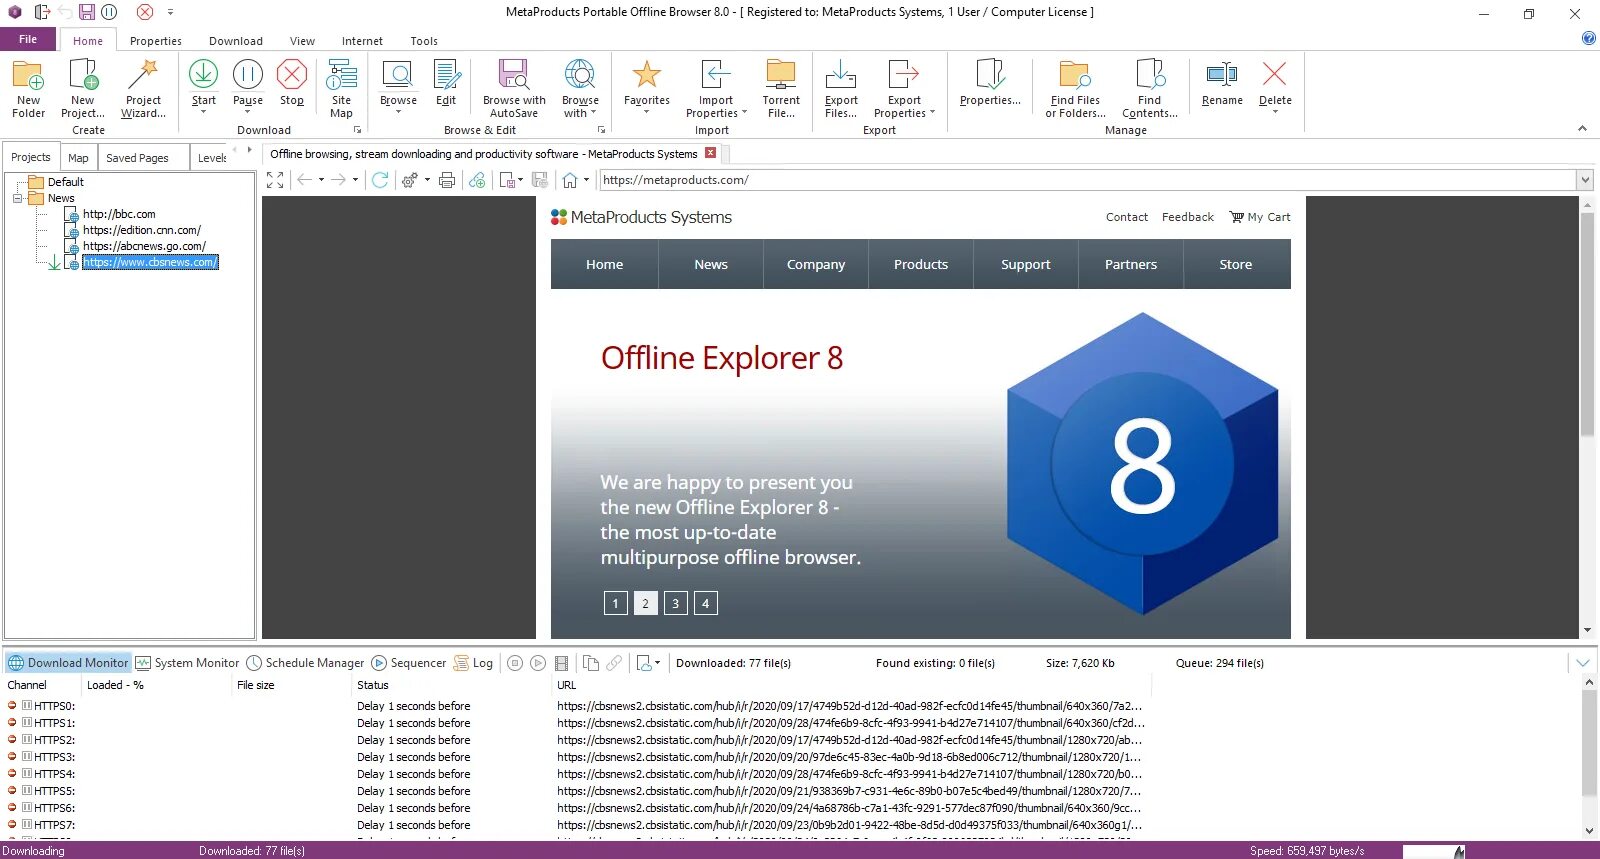This screenshot has height=859, width=1600.
Task: Go to home page icon in browser toolbar
Action: click(570, 180)
